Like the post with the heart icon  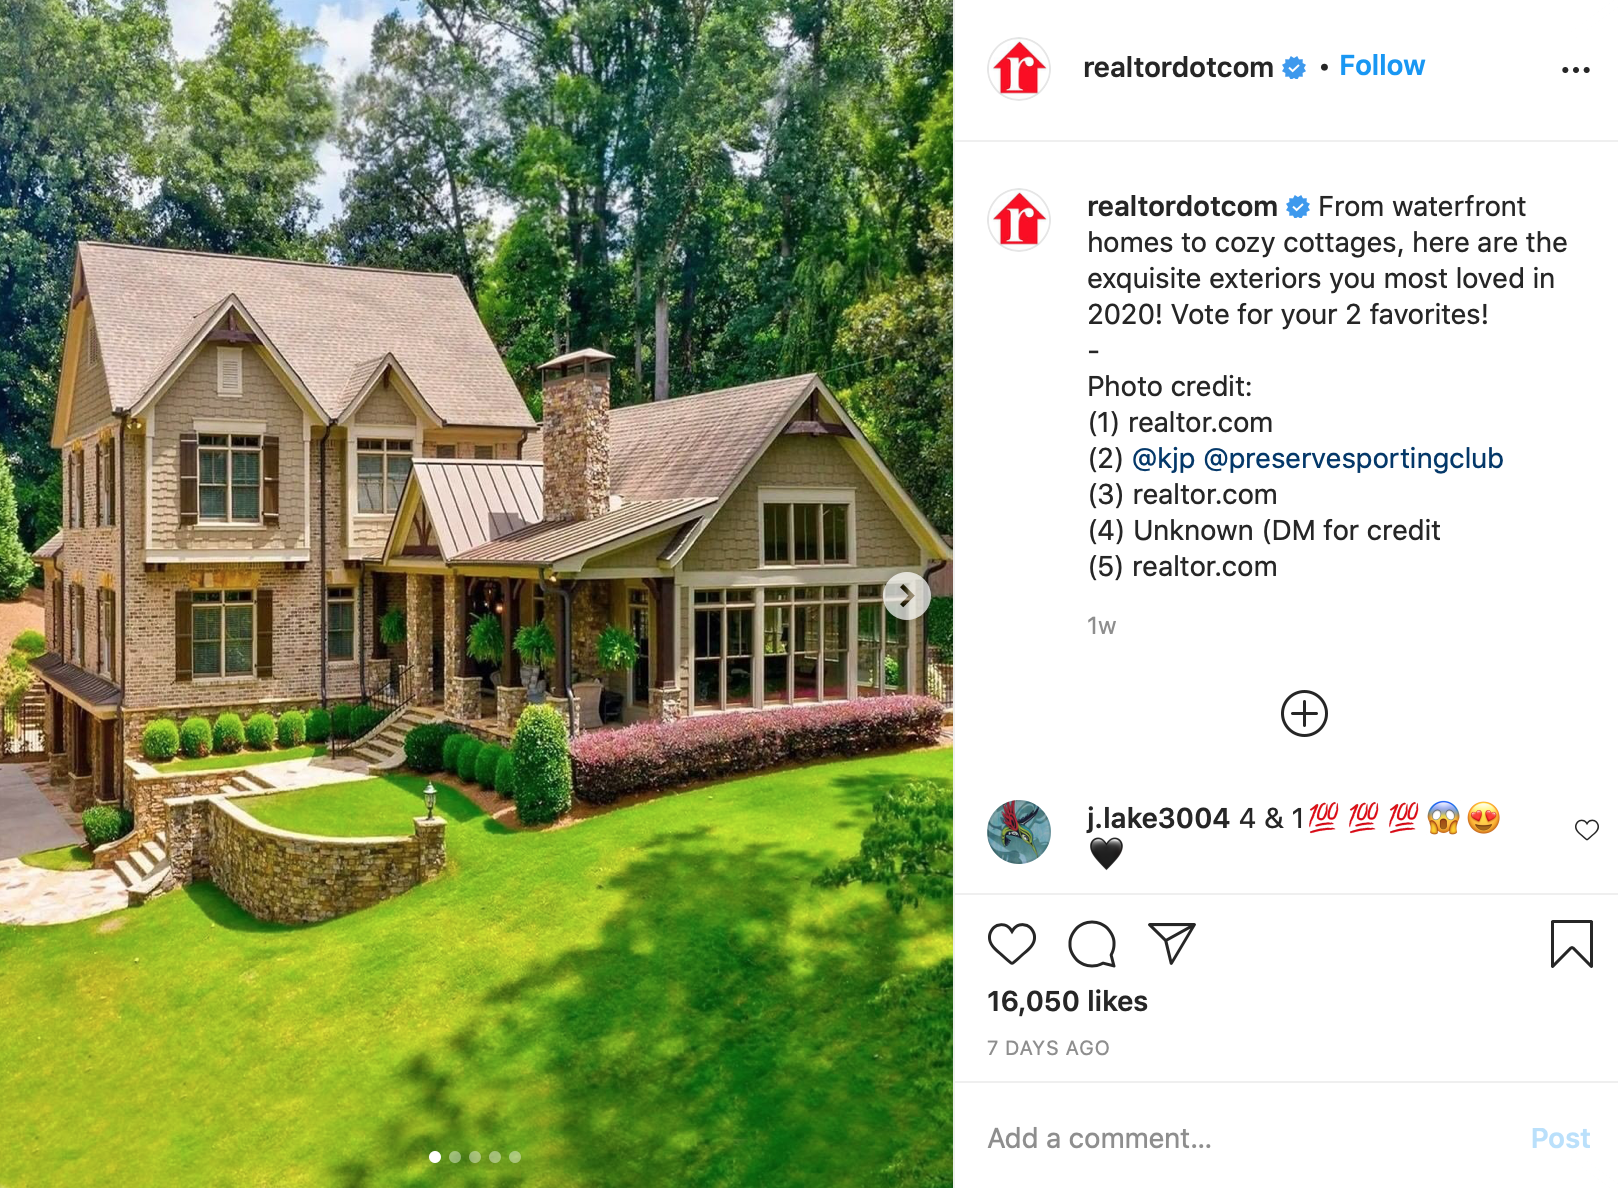1011,944
